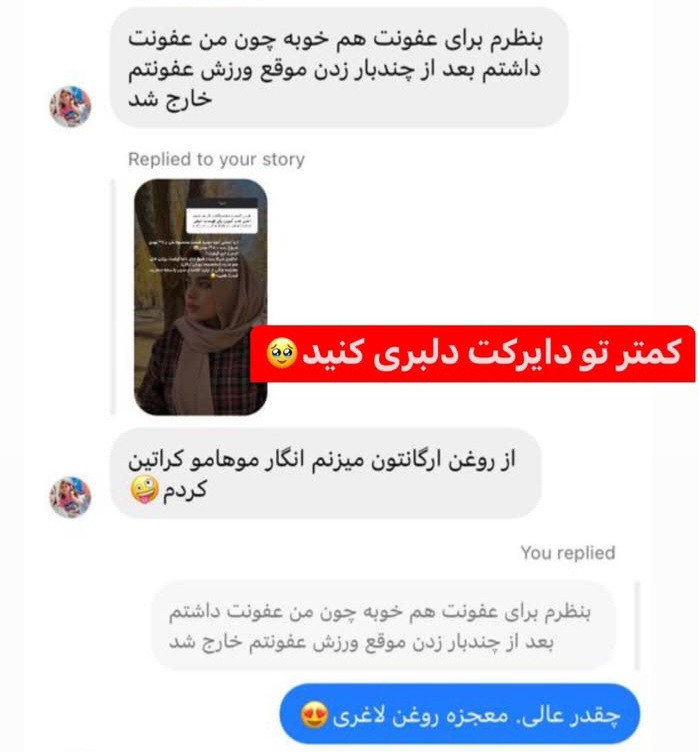Select the first grey bubble about عفونت

pos(339,69)
